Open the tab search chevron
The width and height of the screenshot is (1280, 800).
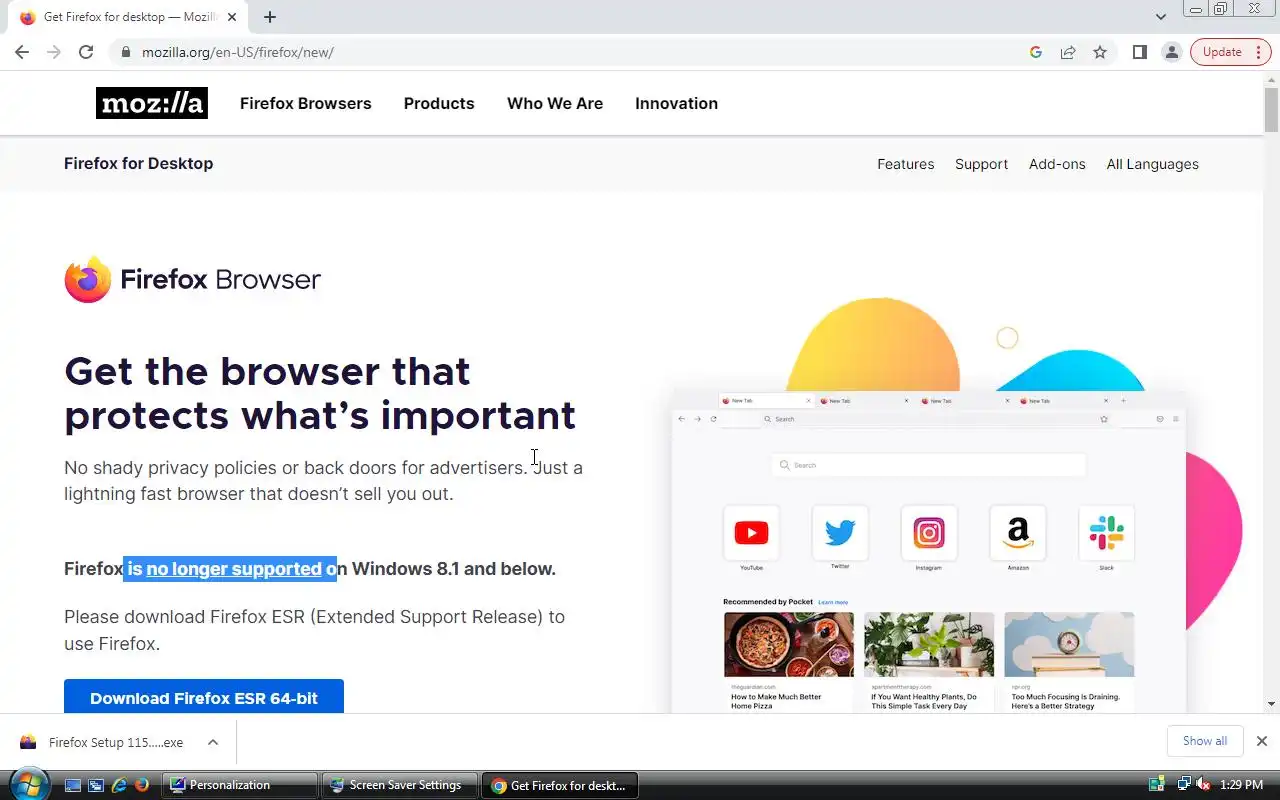[x=1161, y=17]
